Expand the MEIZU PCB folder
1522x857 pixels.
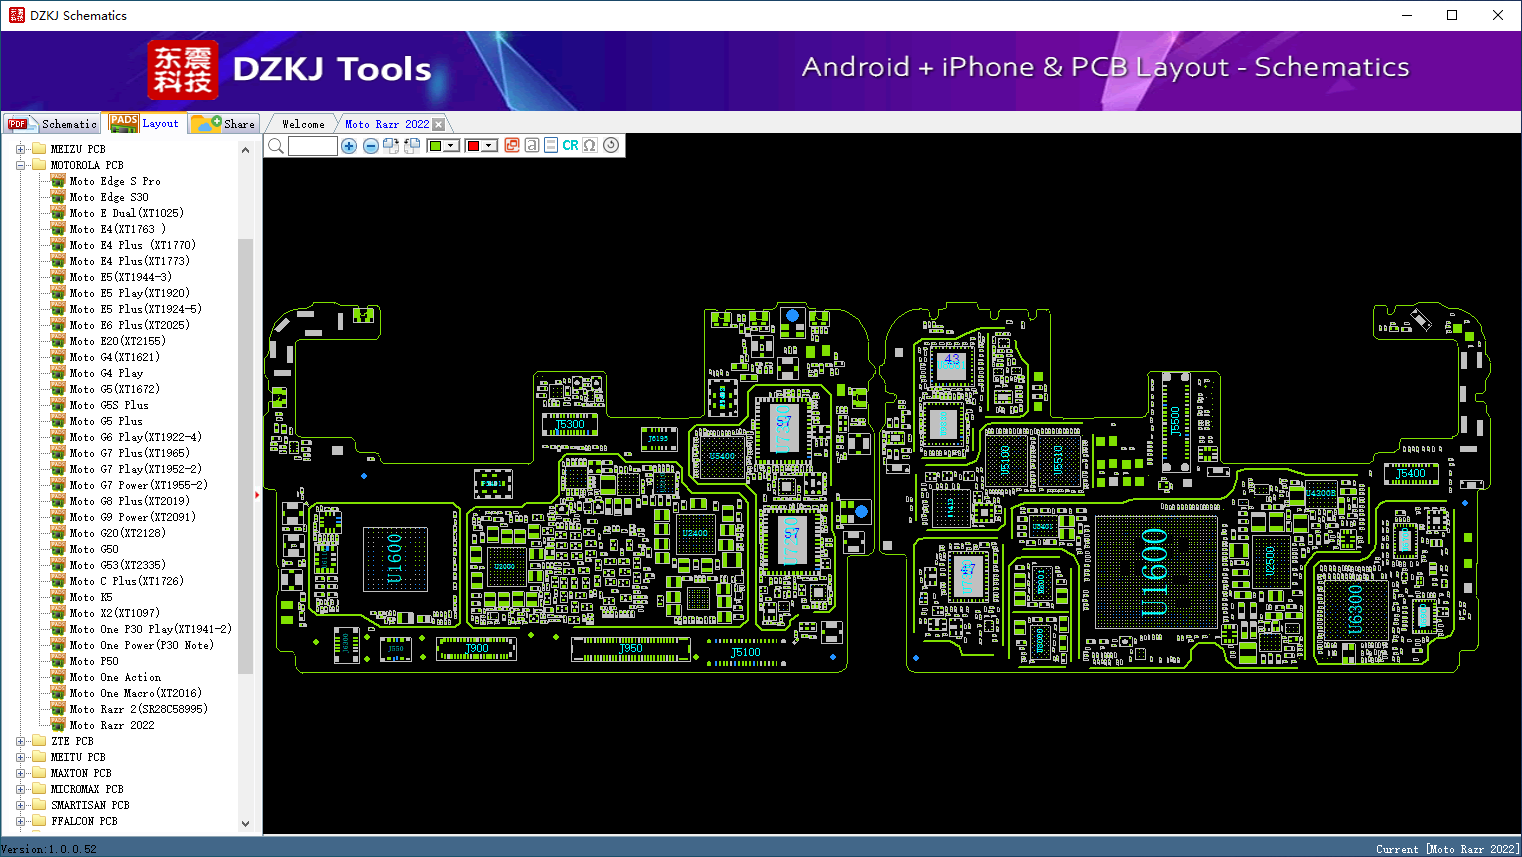[x=20, y=149]
